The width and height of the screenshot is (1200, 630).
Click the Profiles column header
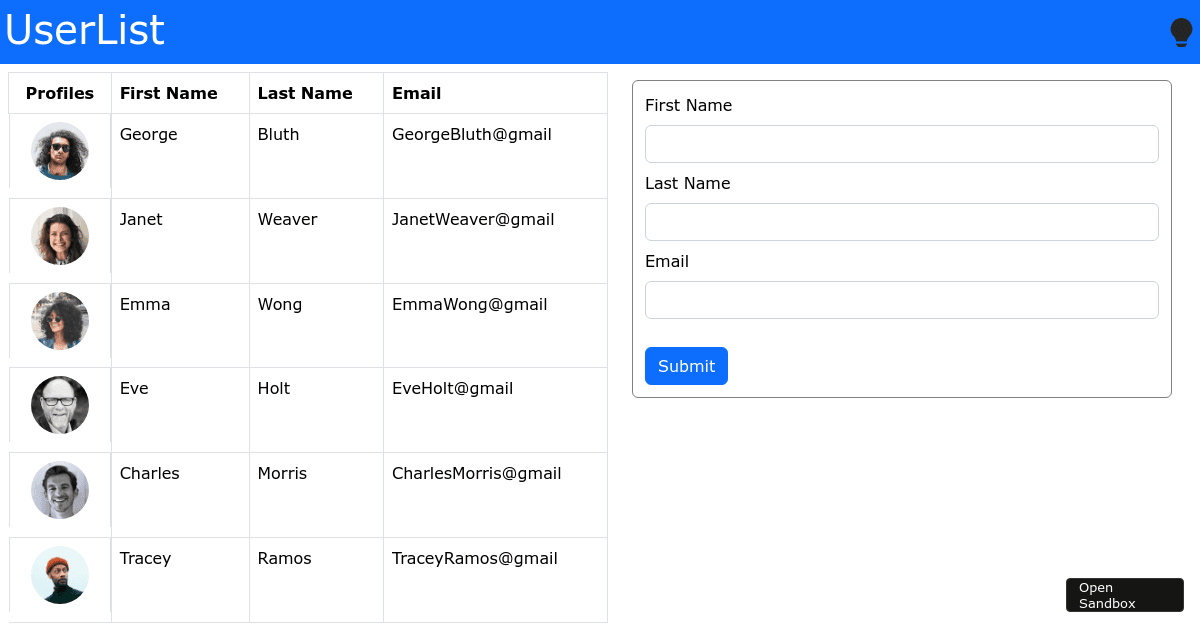point(60,93)
